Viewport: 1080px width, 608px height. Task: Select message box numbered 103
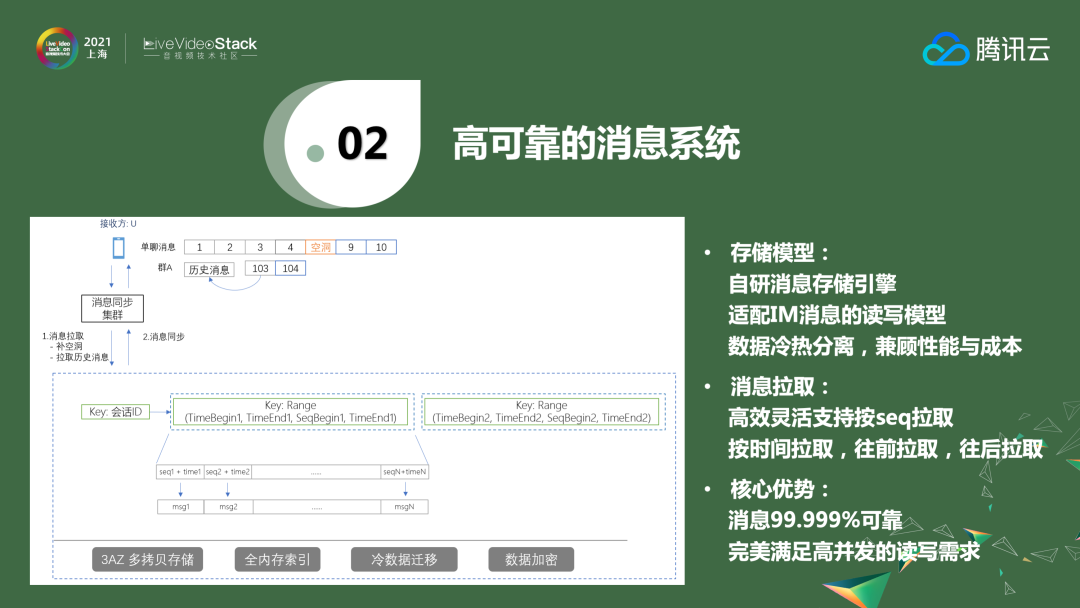[x=260, y=269]
